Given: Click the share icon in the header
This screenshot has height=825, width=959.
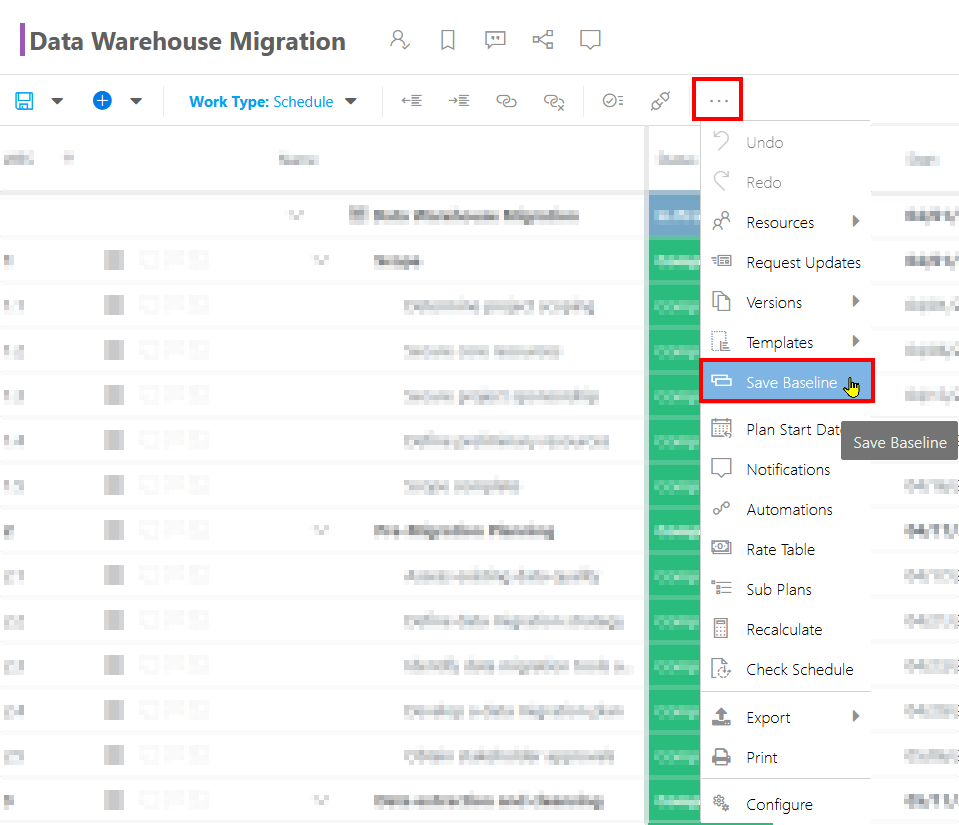Looking at the screenshot, I should click(542, 40).
